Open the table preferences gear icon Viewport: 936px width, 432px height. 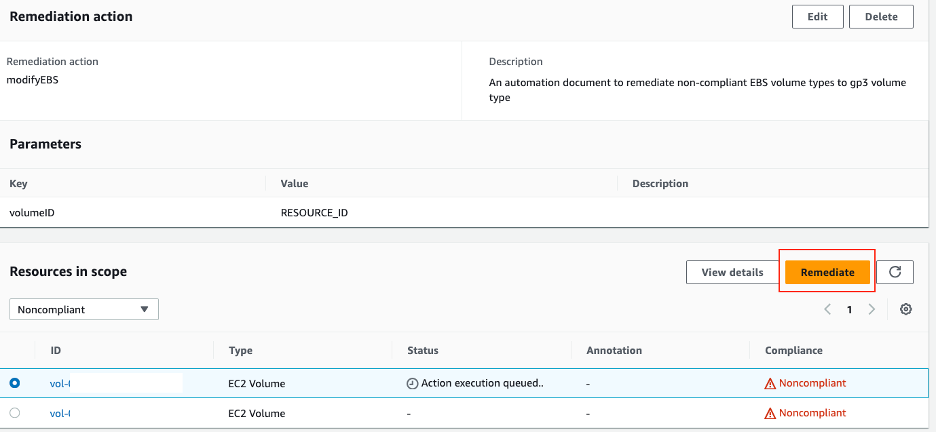tap(906, 309)
